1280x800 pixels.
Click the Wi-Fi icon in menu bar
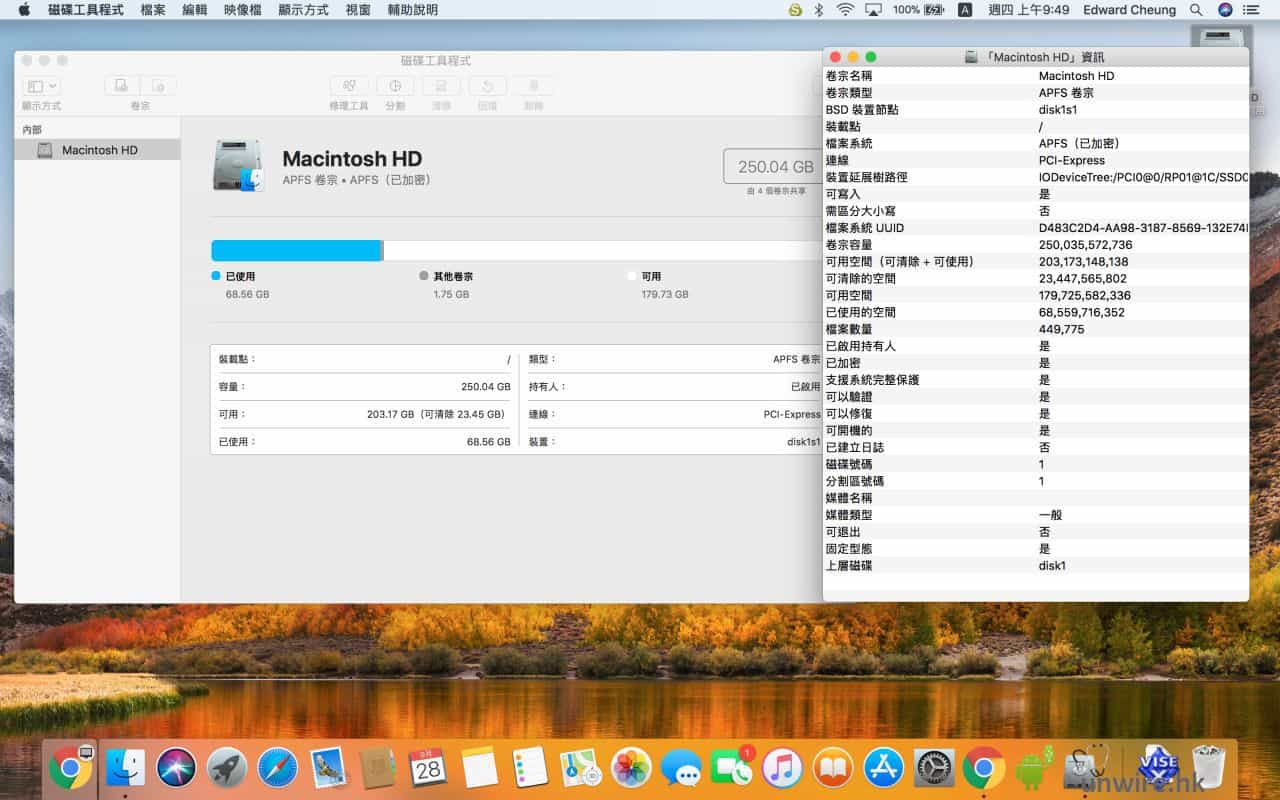click(x=845, y=10)
